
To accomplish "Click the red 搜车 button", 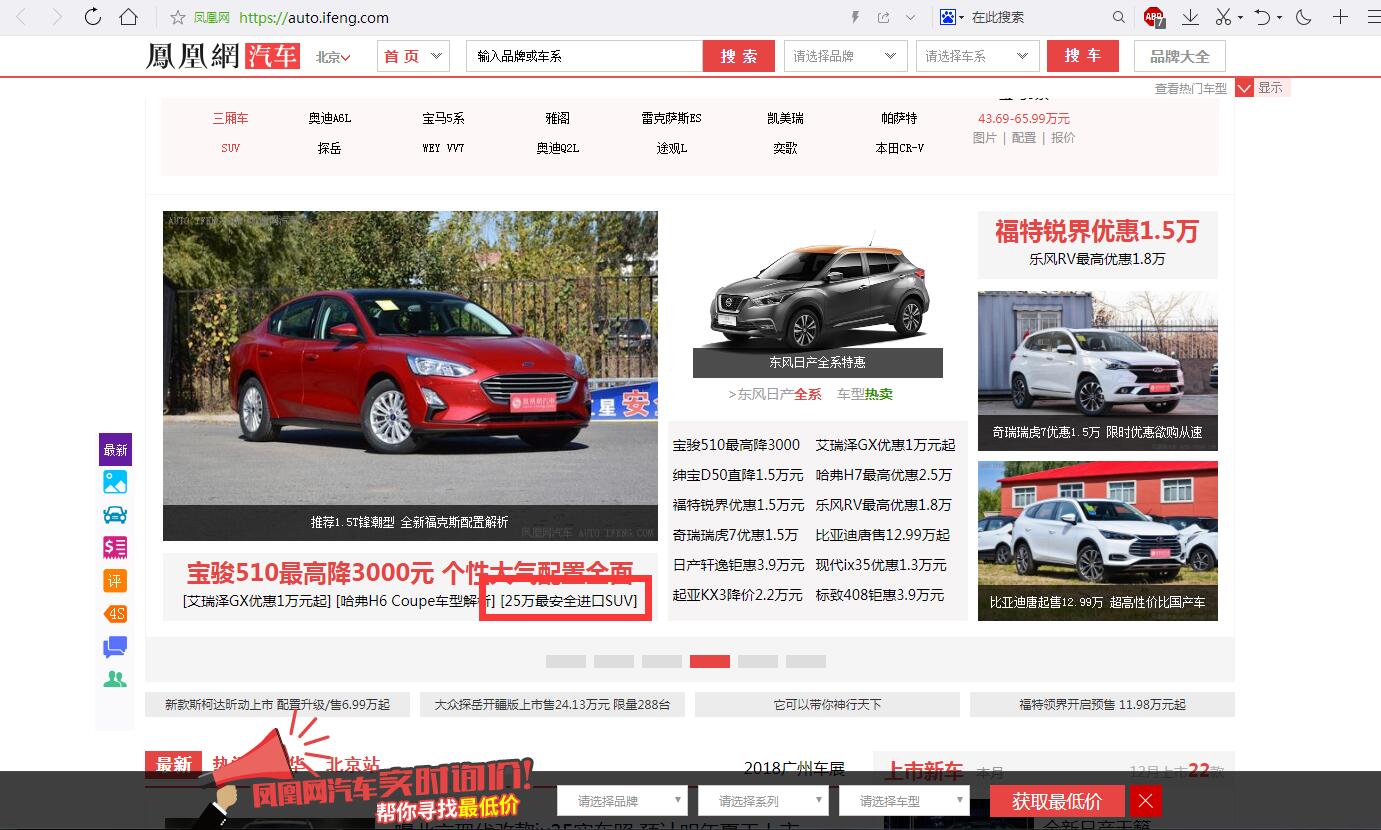I will [1083, 56].
